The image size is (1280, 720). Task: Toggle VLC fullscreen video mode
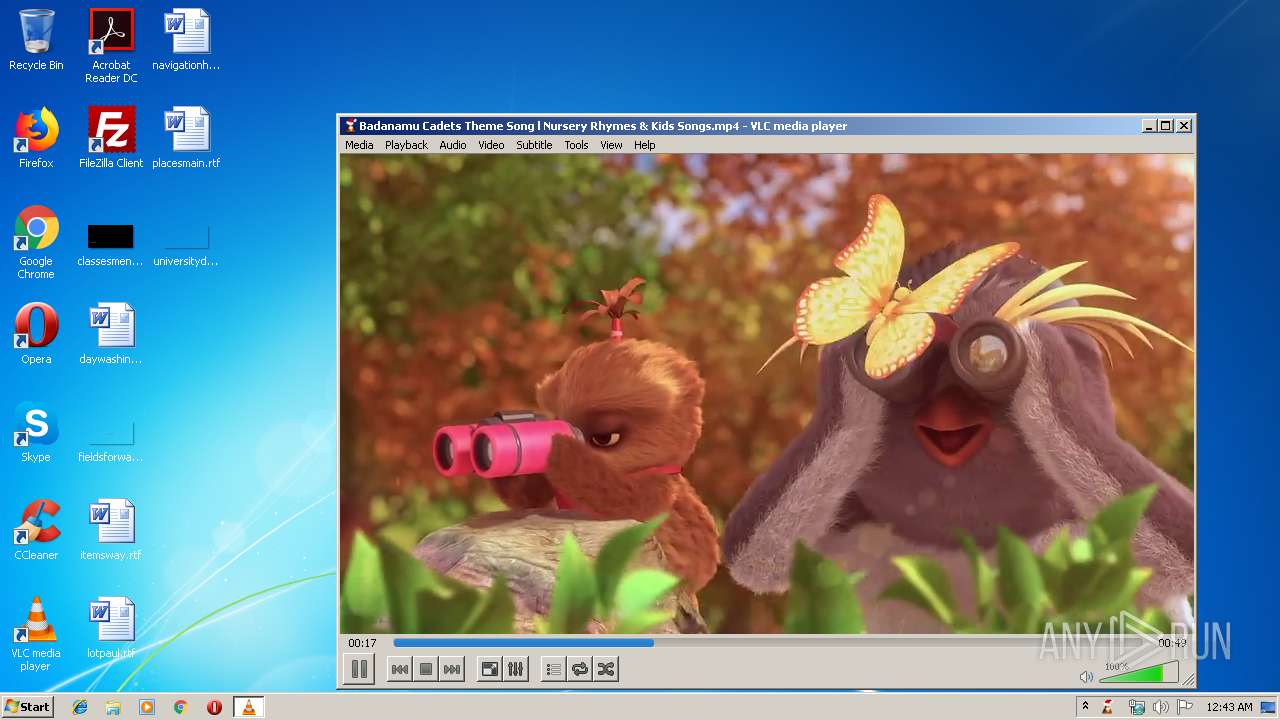pyautogui.click(x=490, y=669)
